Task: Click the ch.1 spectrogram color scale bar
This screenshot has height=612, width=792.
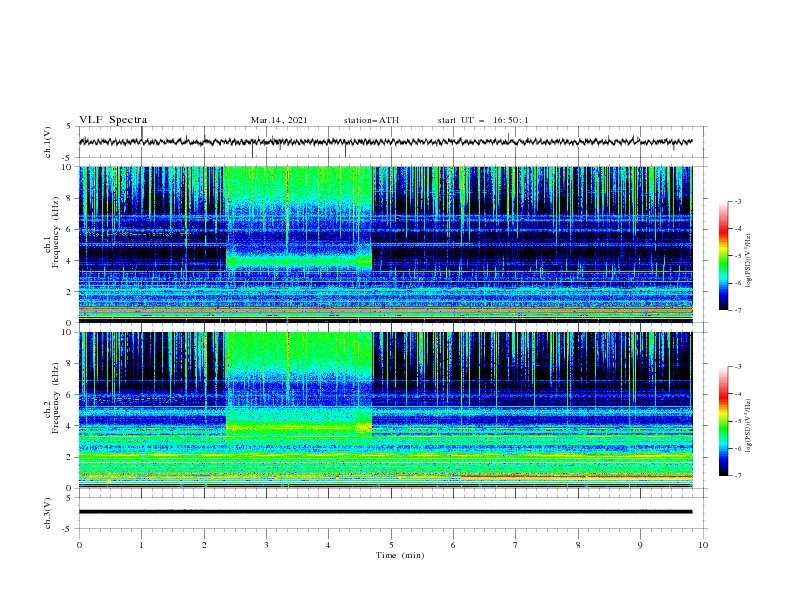Action: tap(723, 256)
